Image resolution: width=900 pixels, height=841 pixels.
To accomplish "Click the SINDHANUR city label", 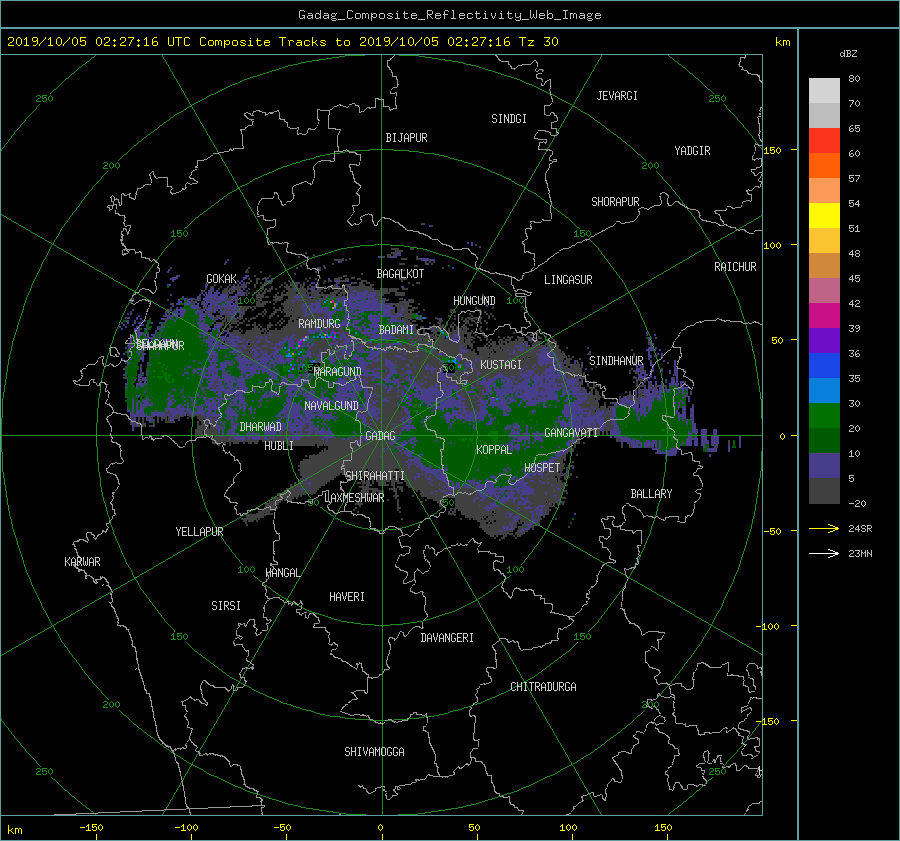I will coord(616,361).
